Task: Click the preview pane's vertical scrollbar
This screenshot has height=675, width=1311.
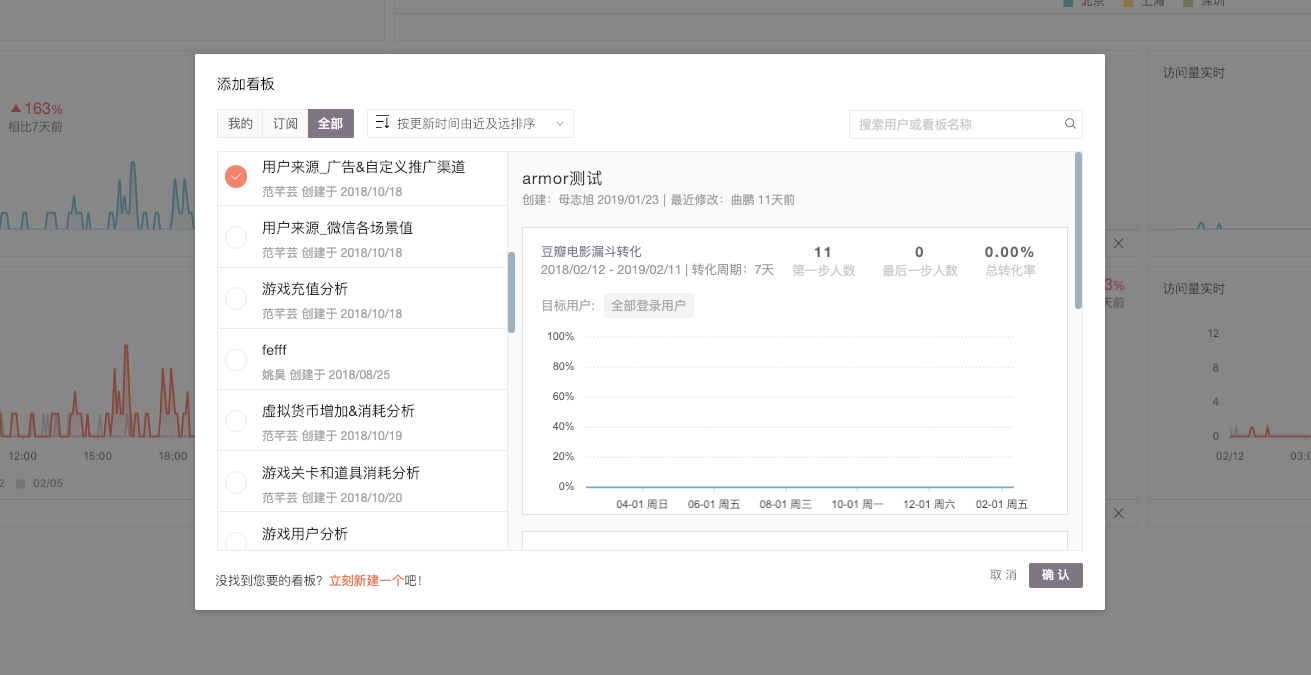Action: coord(1078,230)
